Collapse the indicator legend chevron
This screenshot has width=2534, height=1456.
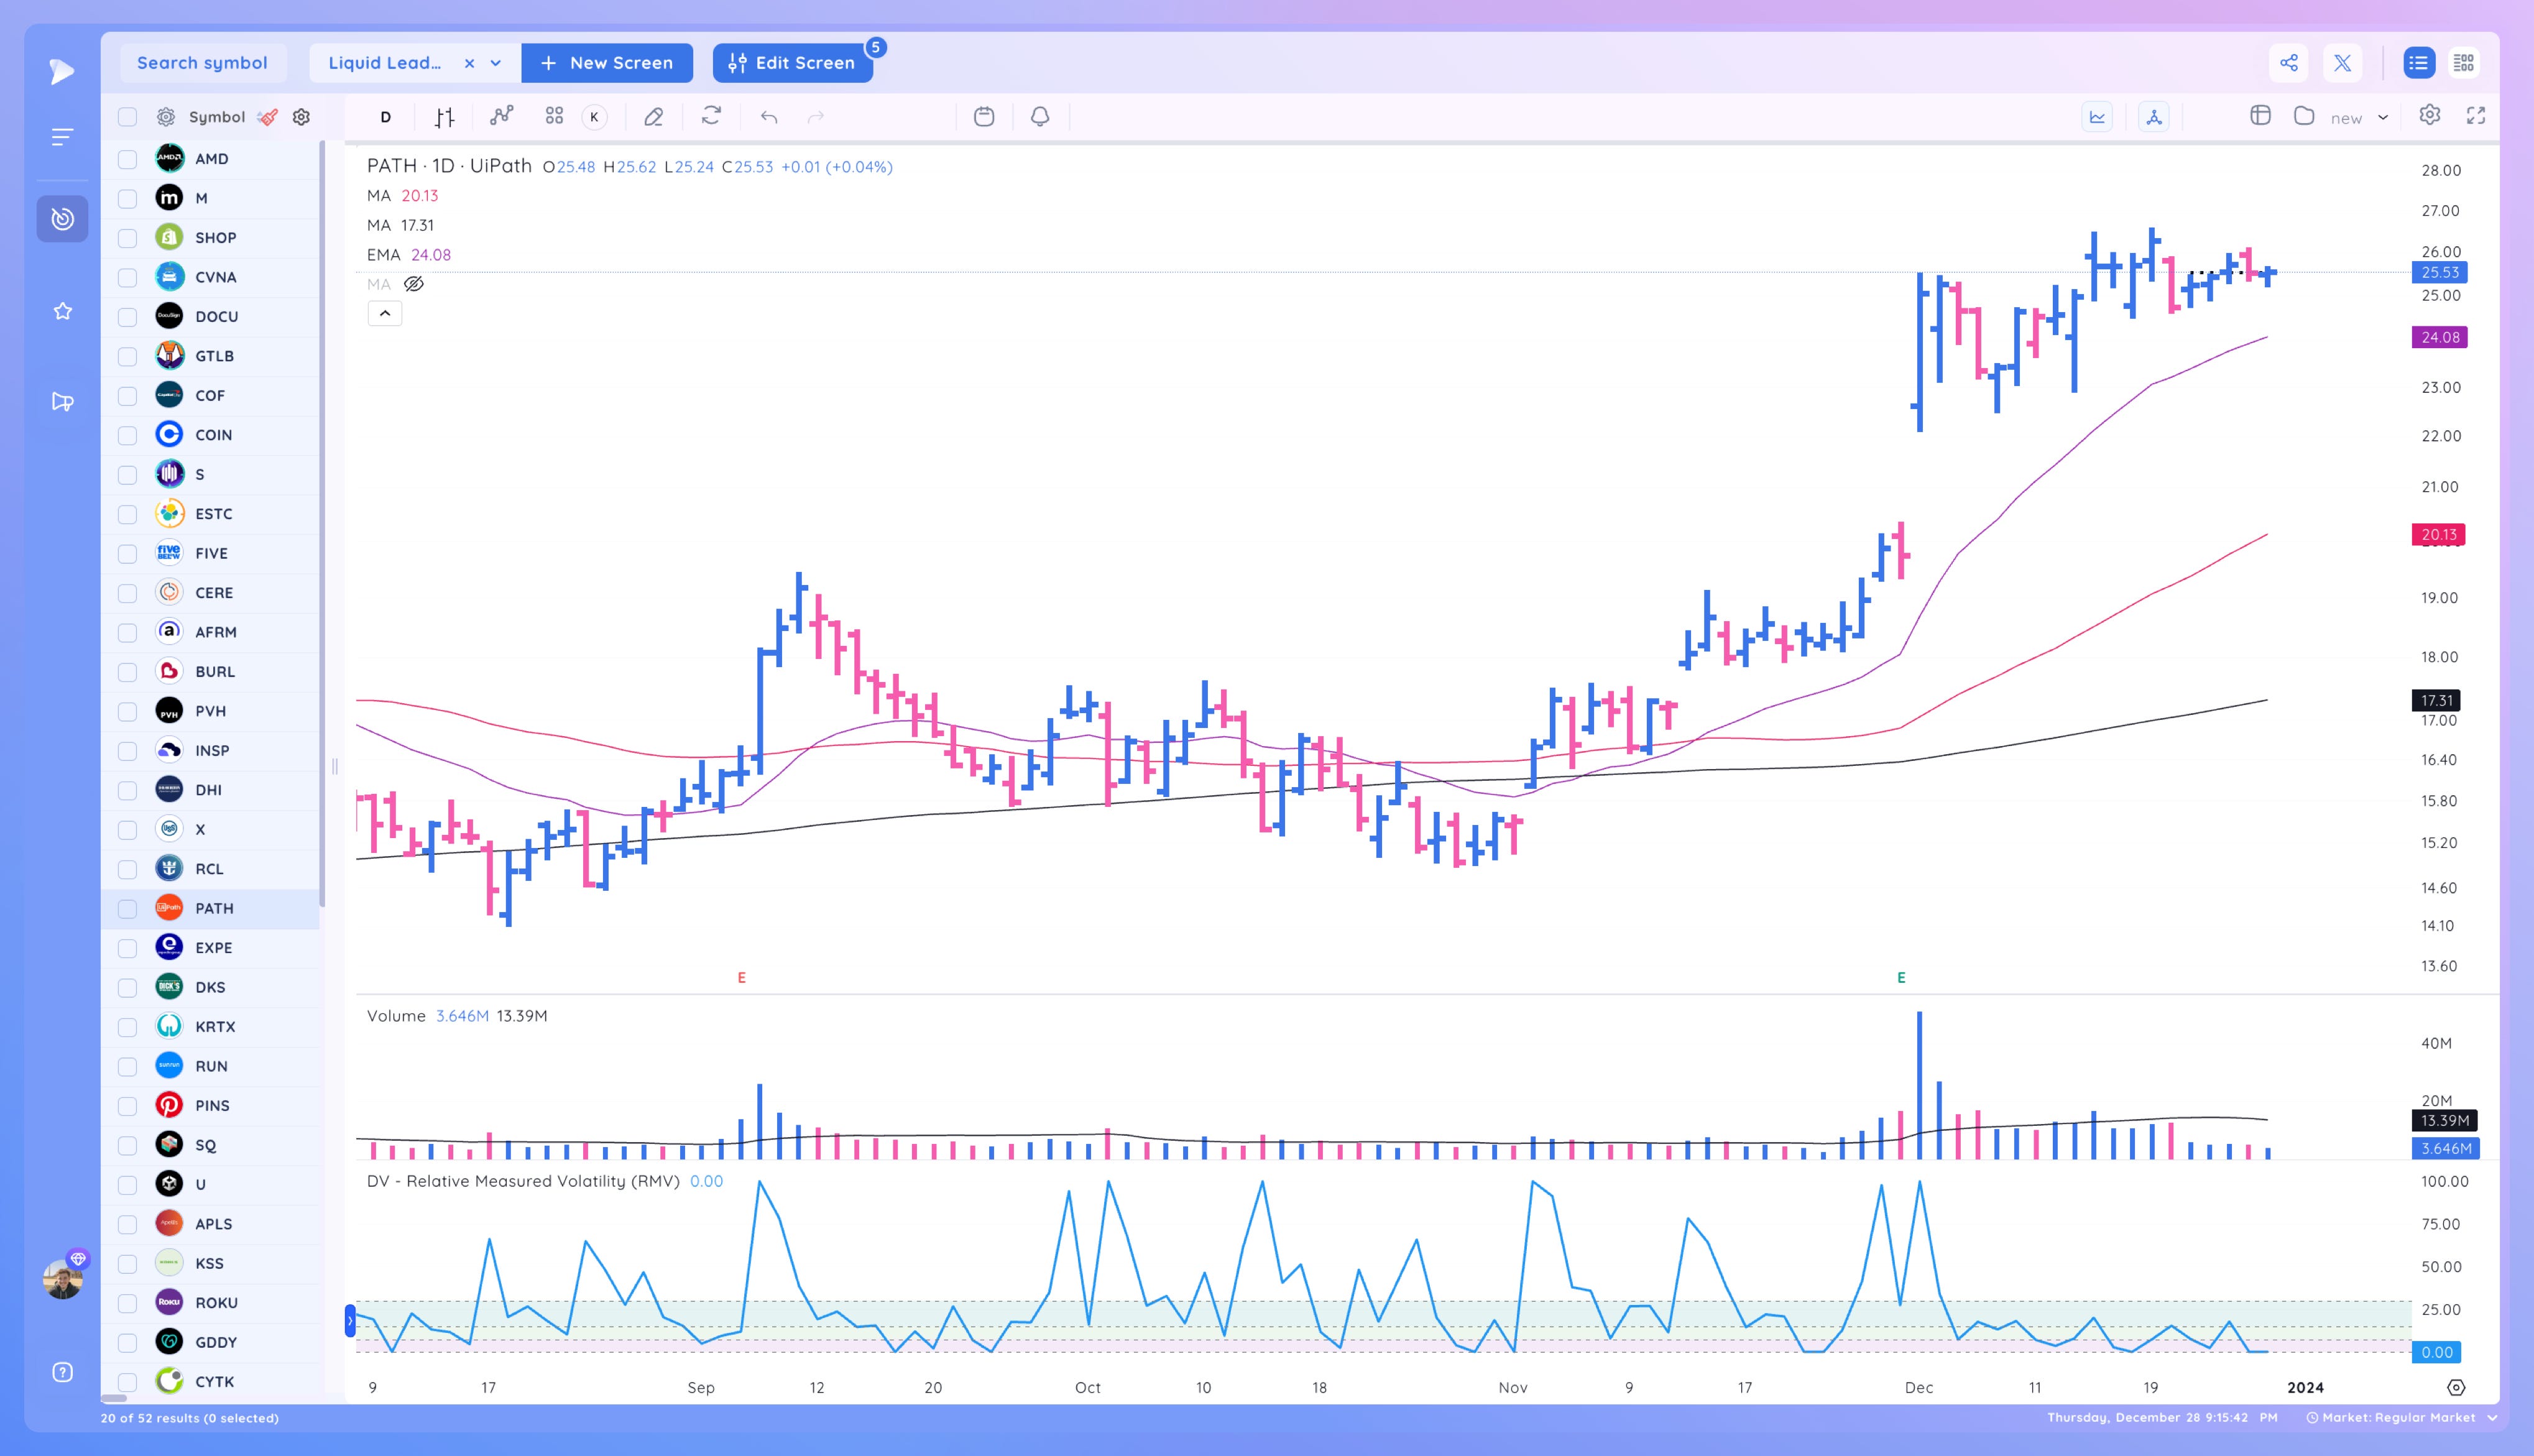pos(385,313)
